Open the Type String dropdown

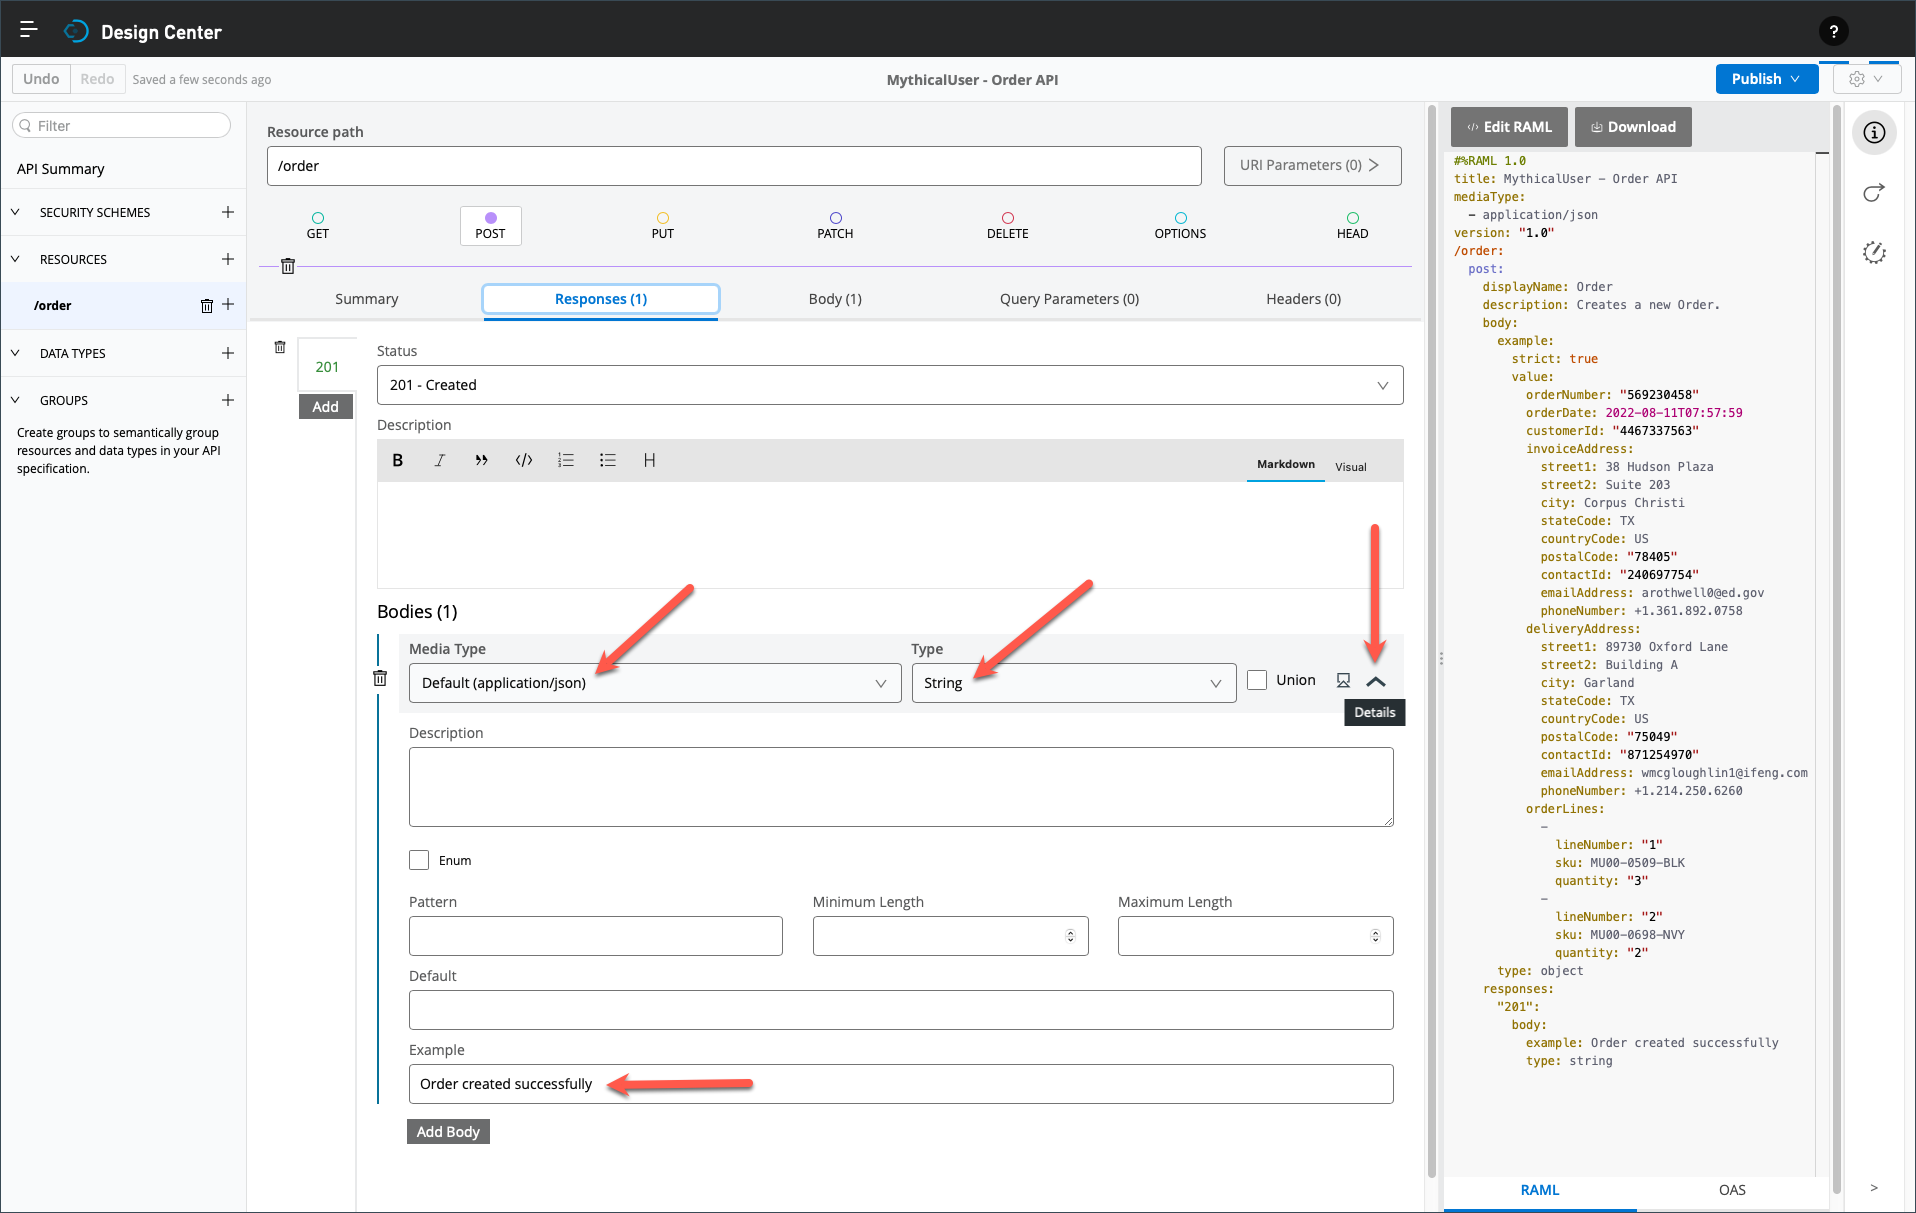(1073, 683)
